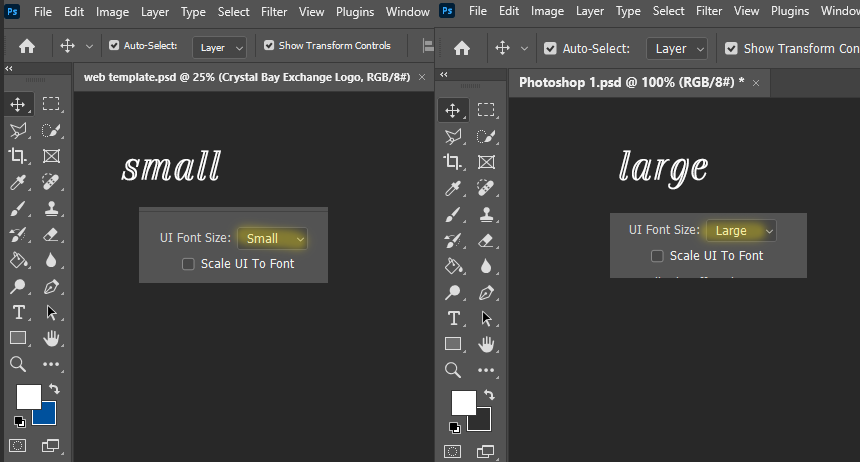Select the Frame tool in left window
The height and width of the screenshot is (462, 860).
[x=51, y=156]
